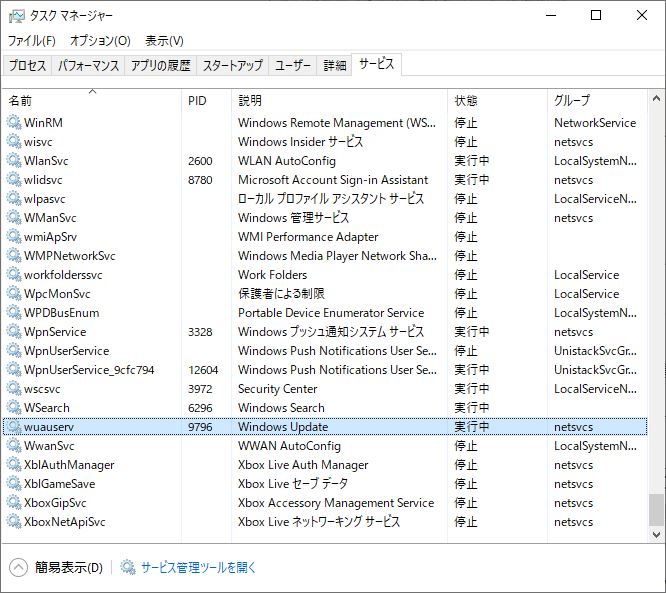The width and height of the screenshot is (666, 593).
Task: Collapse view with the 簡易表示 arrow icon
Action: coord(18,568)
